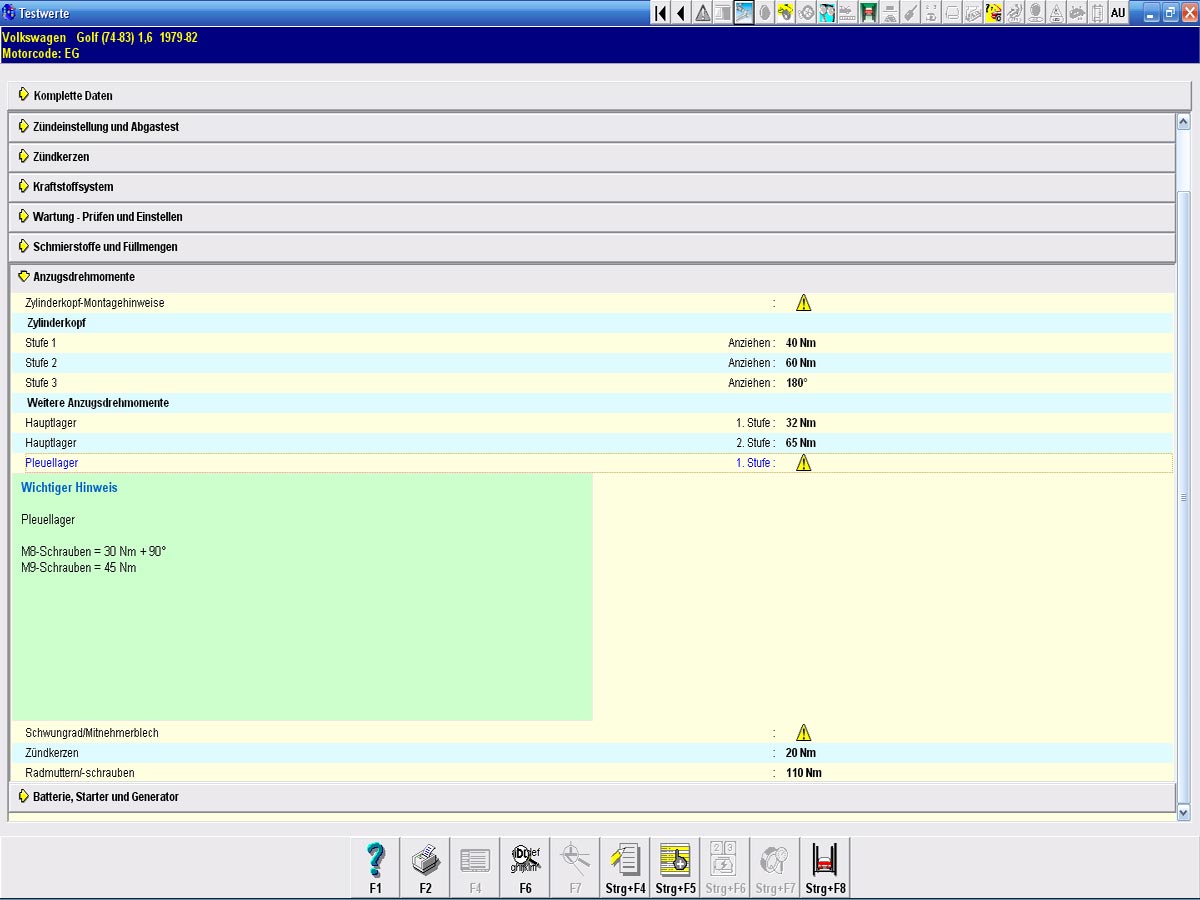1200x900 pixels.
Task: Collapse the Anzugsdrehmomente section
Action: click(x=83, y=277)
